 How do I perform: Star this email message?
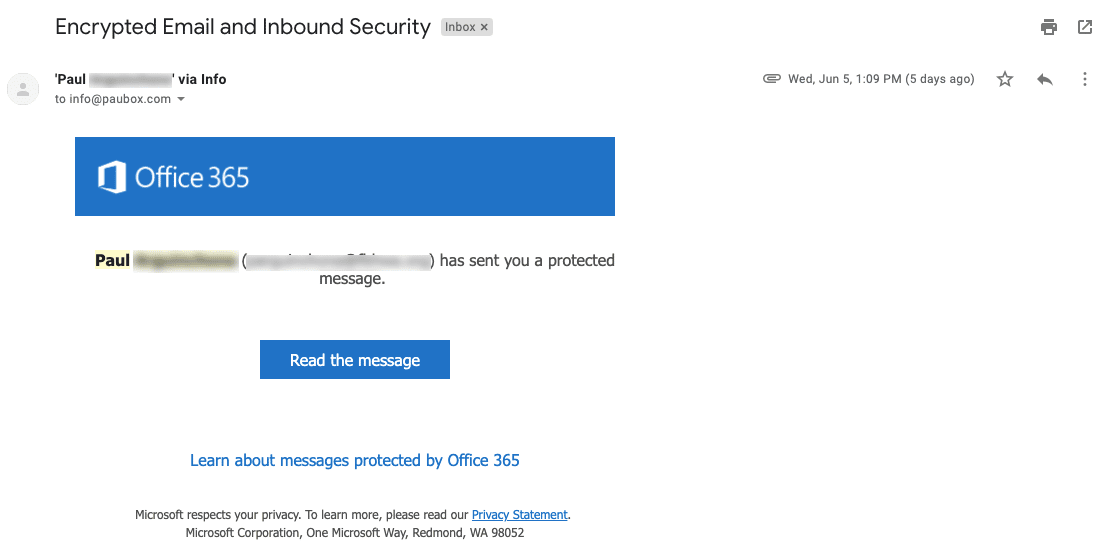click(x=1005, y=79)
